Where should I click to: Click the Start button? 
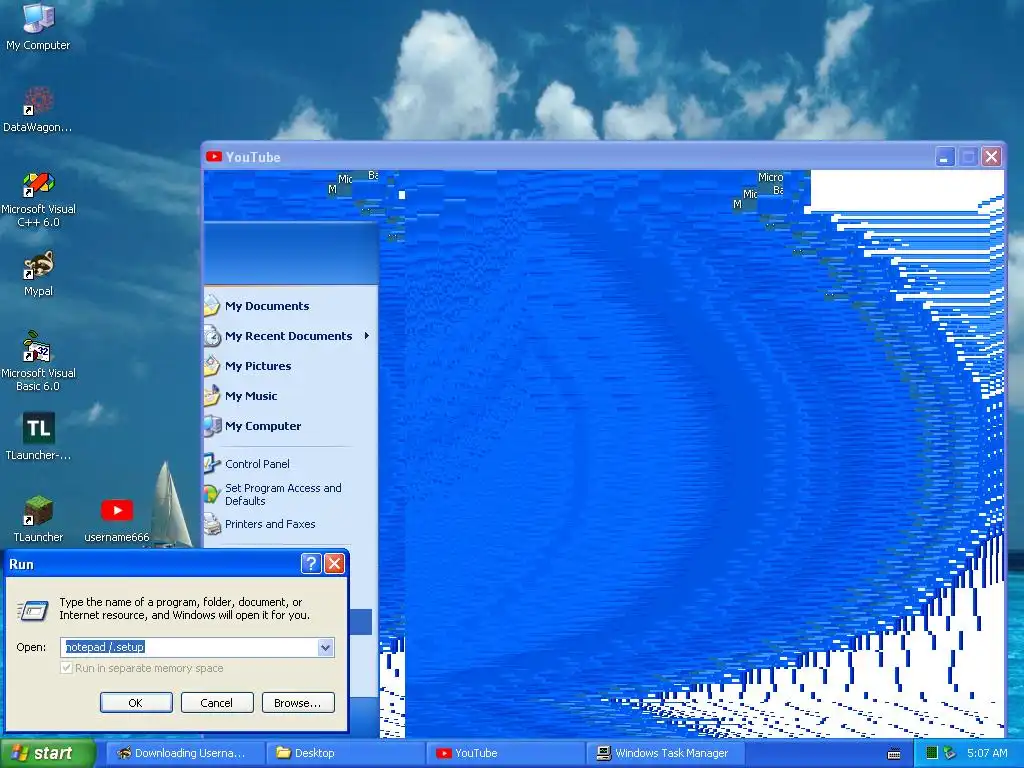48,753
